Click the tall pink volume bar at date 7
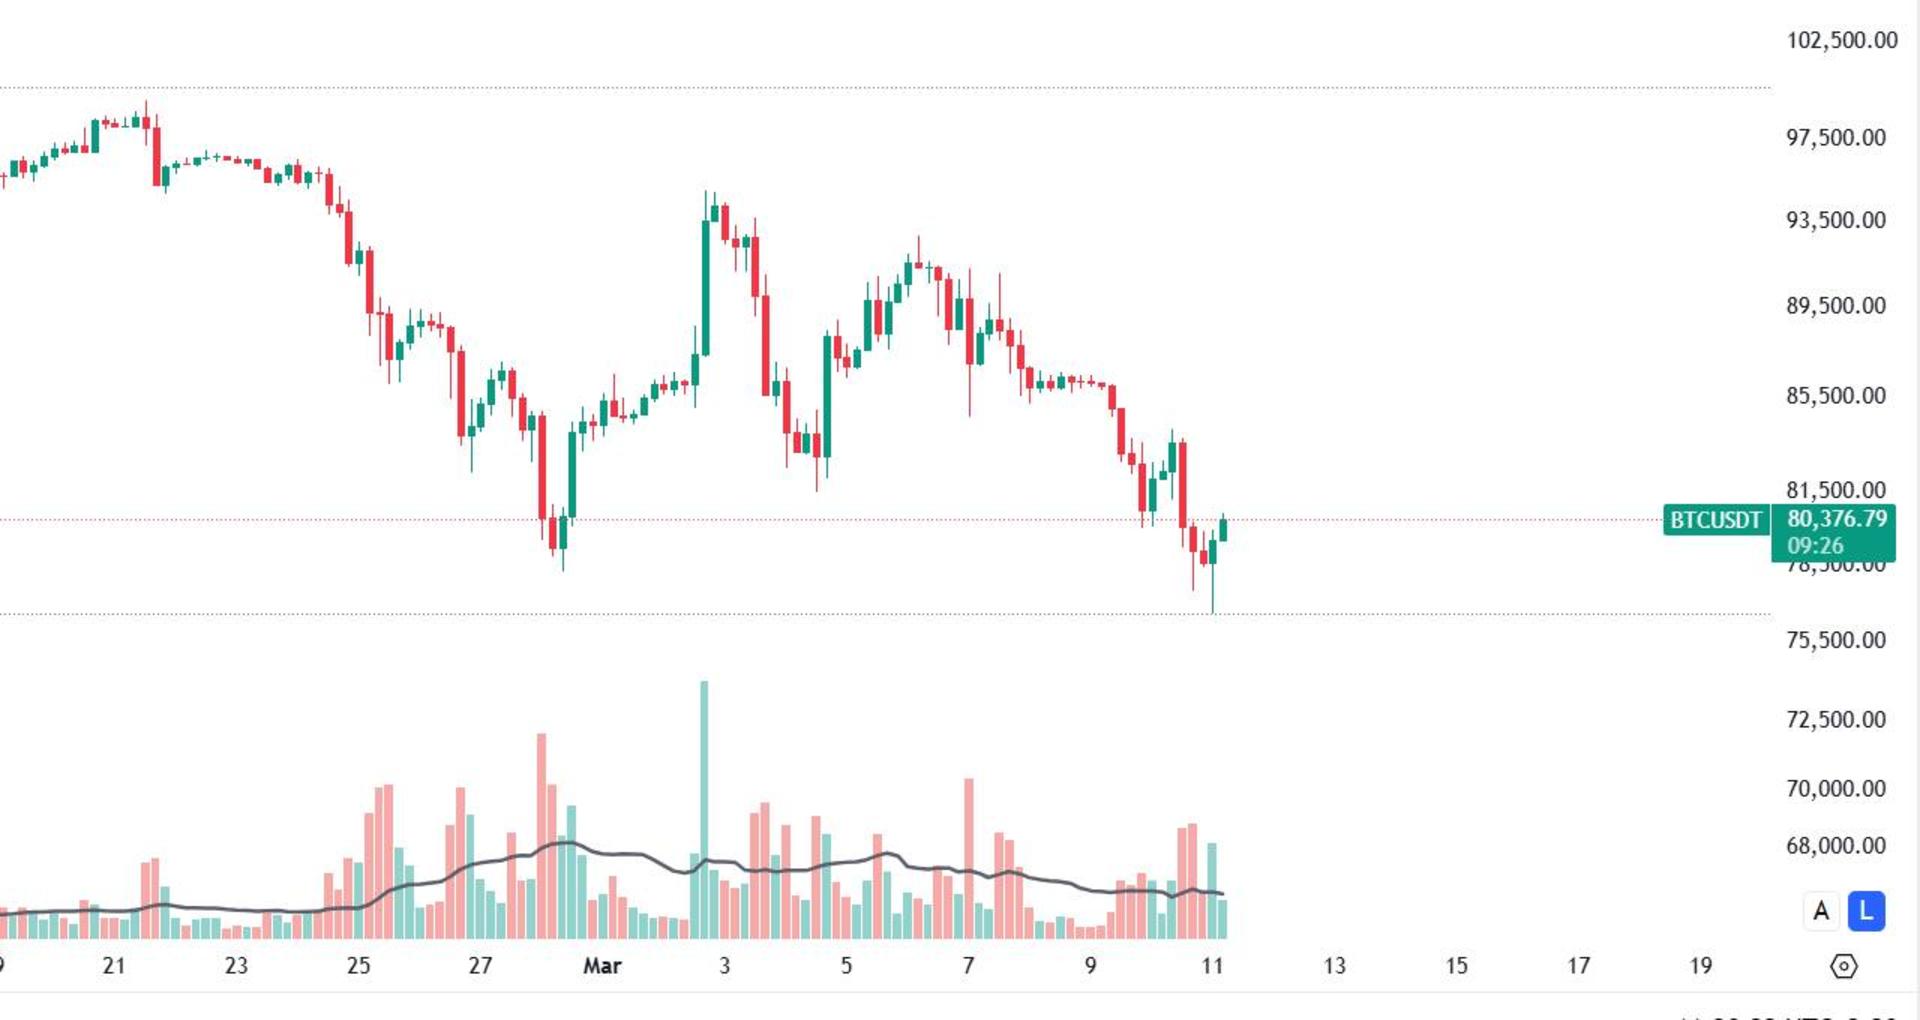The width and height of the screenshot is (1920, 1020). (x=969, y=858)
